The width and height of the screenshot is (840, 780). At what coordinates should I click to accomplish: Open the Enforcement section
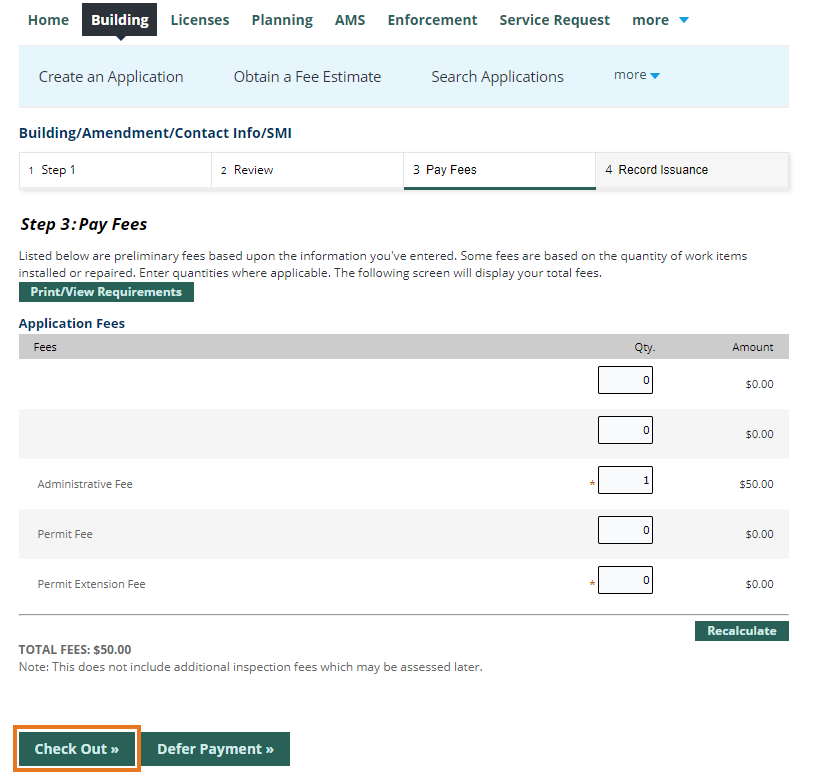[x=432, y=20]
